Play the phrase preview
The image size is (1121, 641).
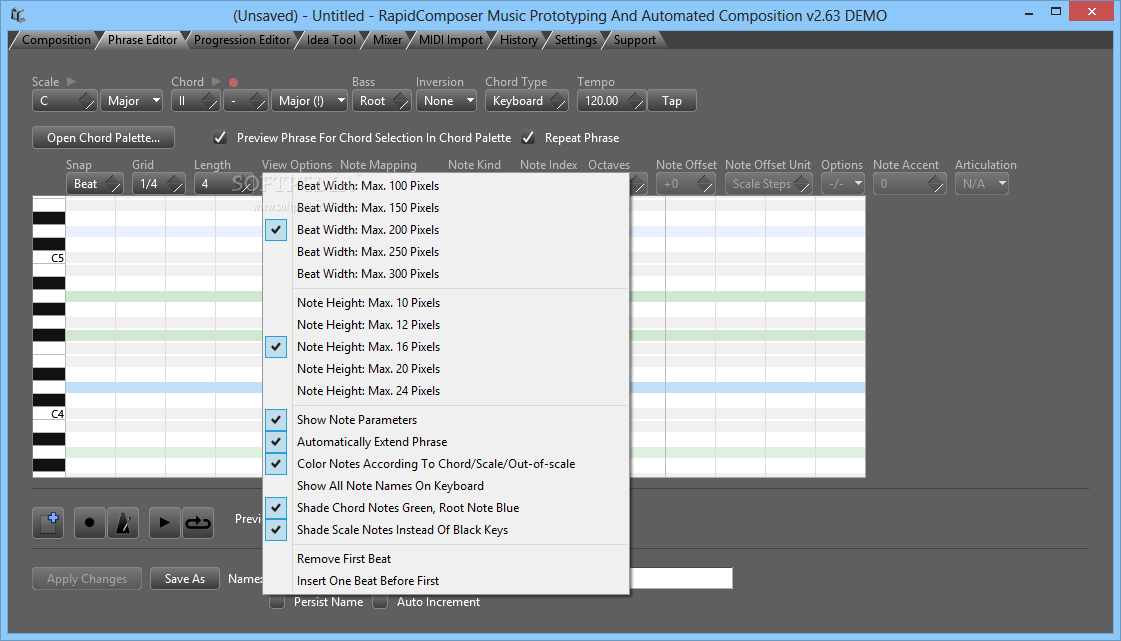click(x=164, y=523)
